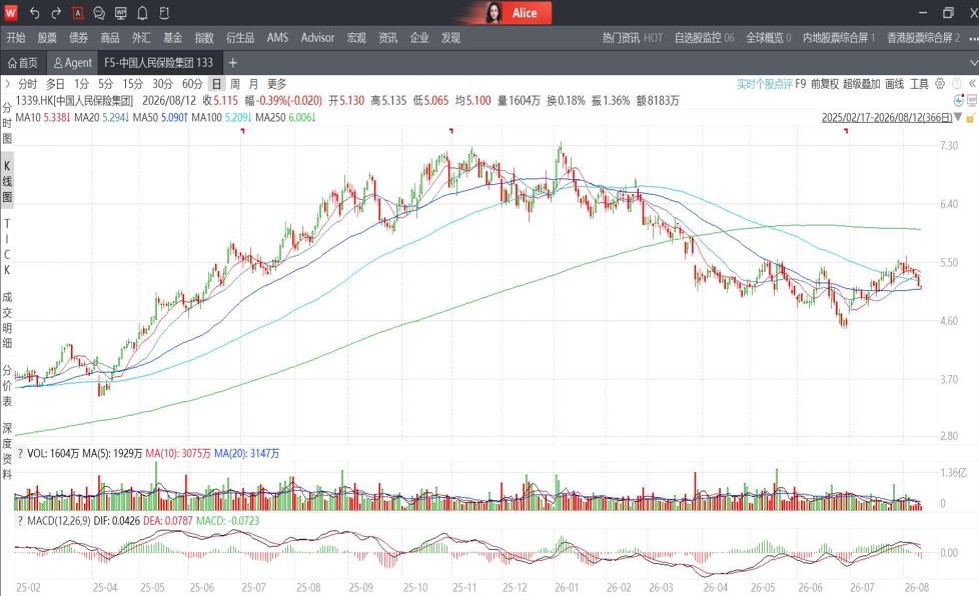Open the 股票 menu

[x=47, y=38]
